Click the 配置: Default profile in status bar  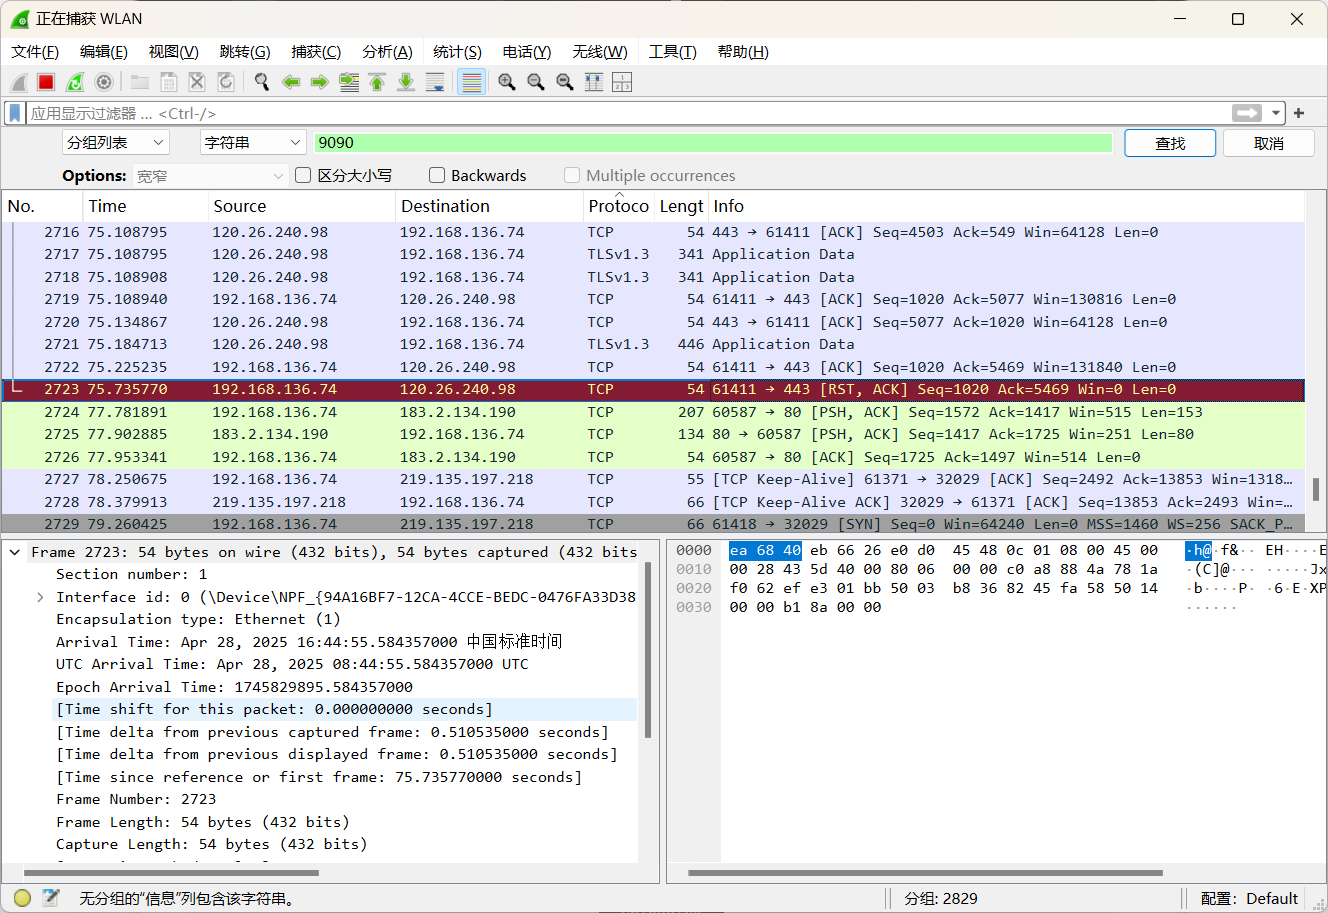(1249, 898)
